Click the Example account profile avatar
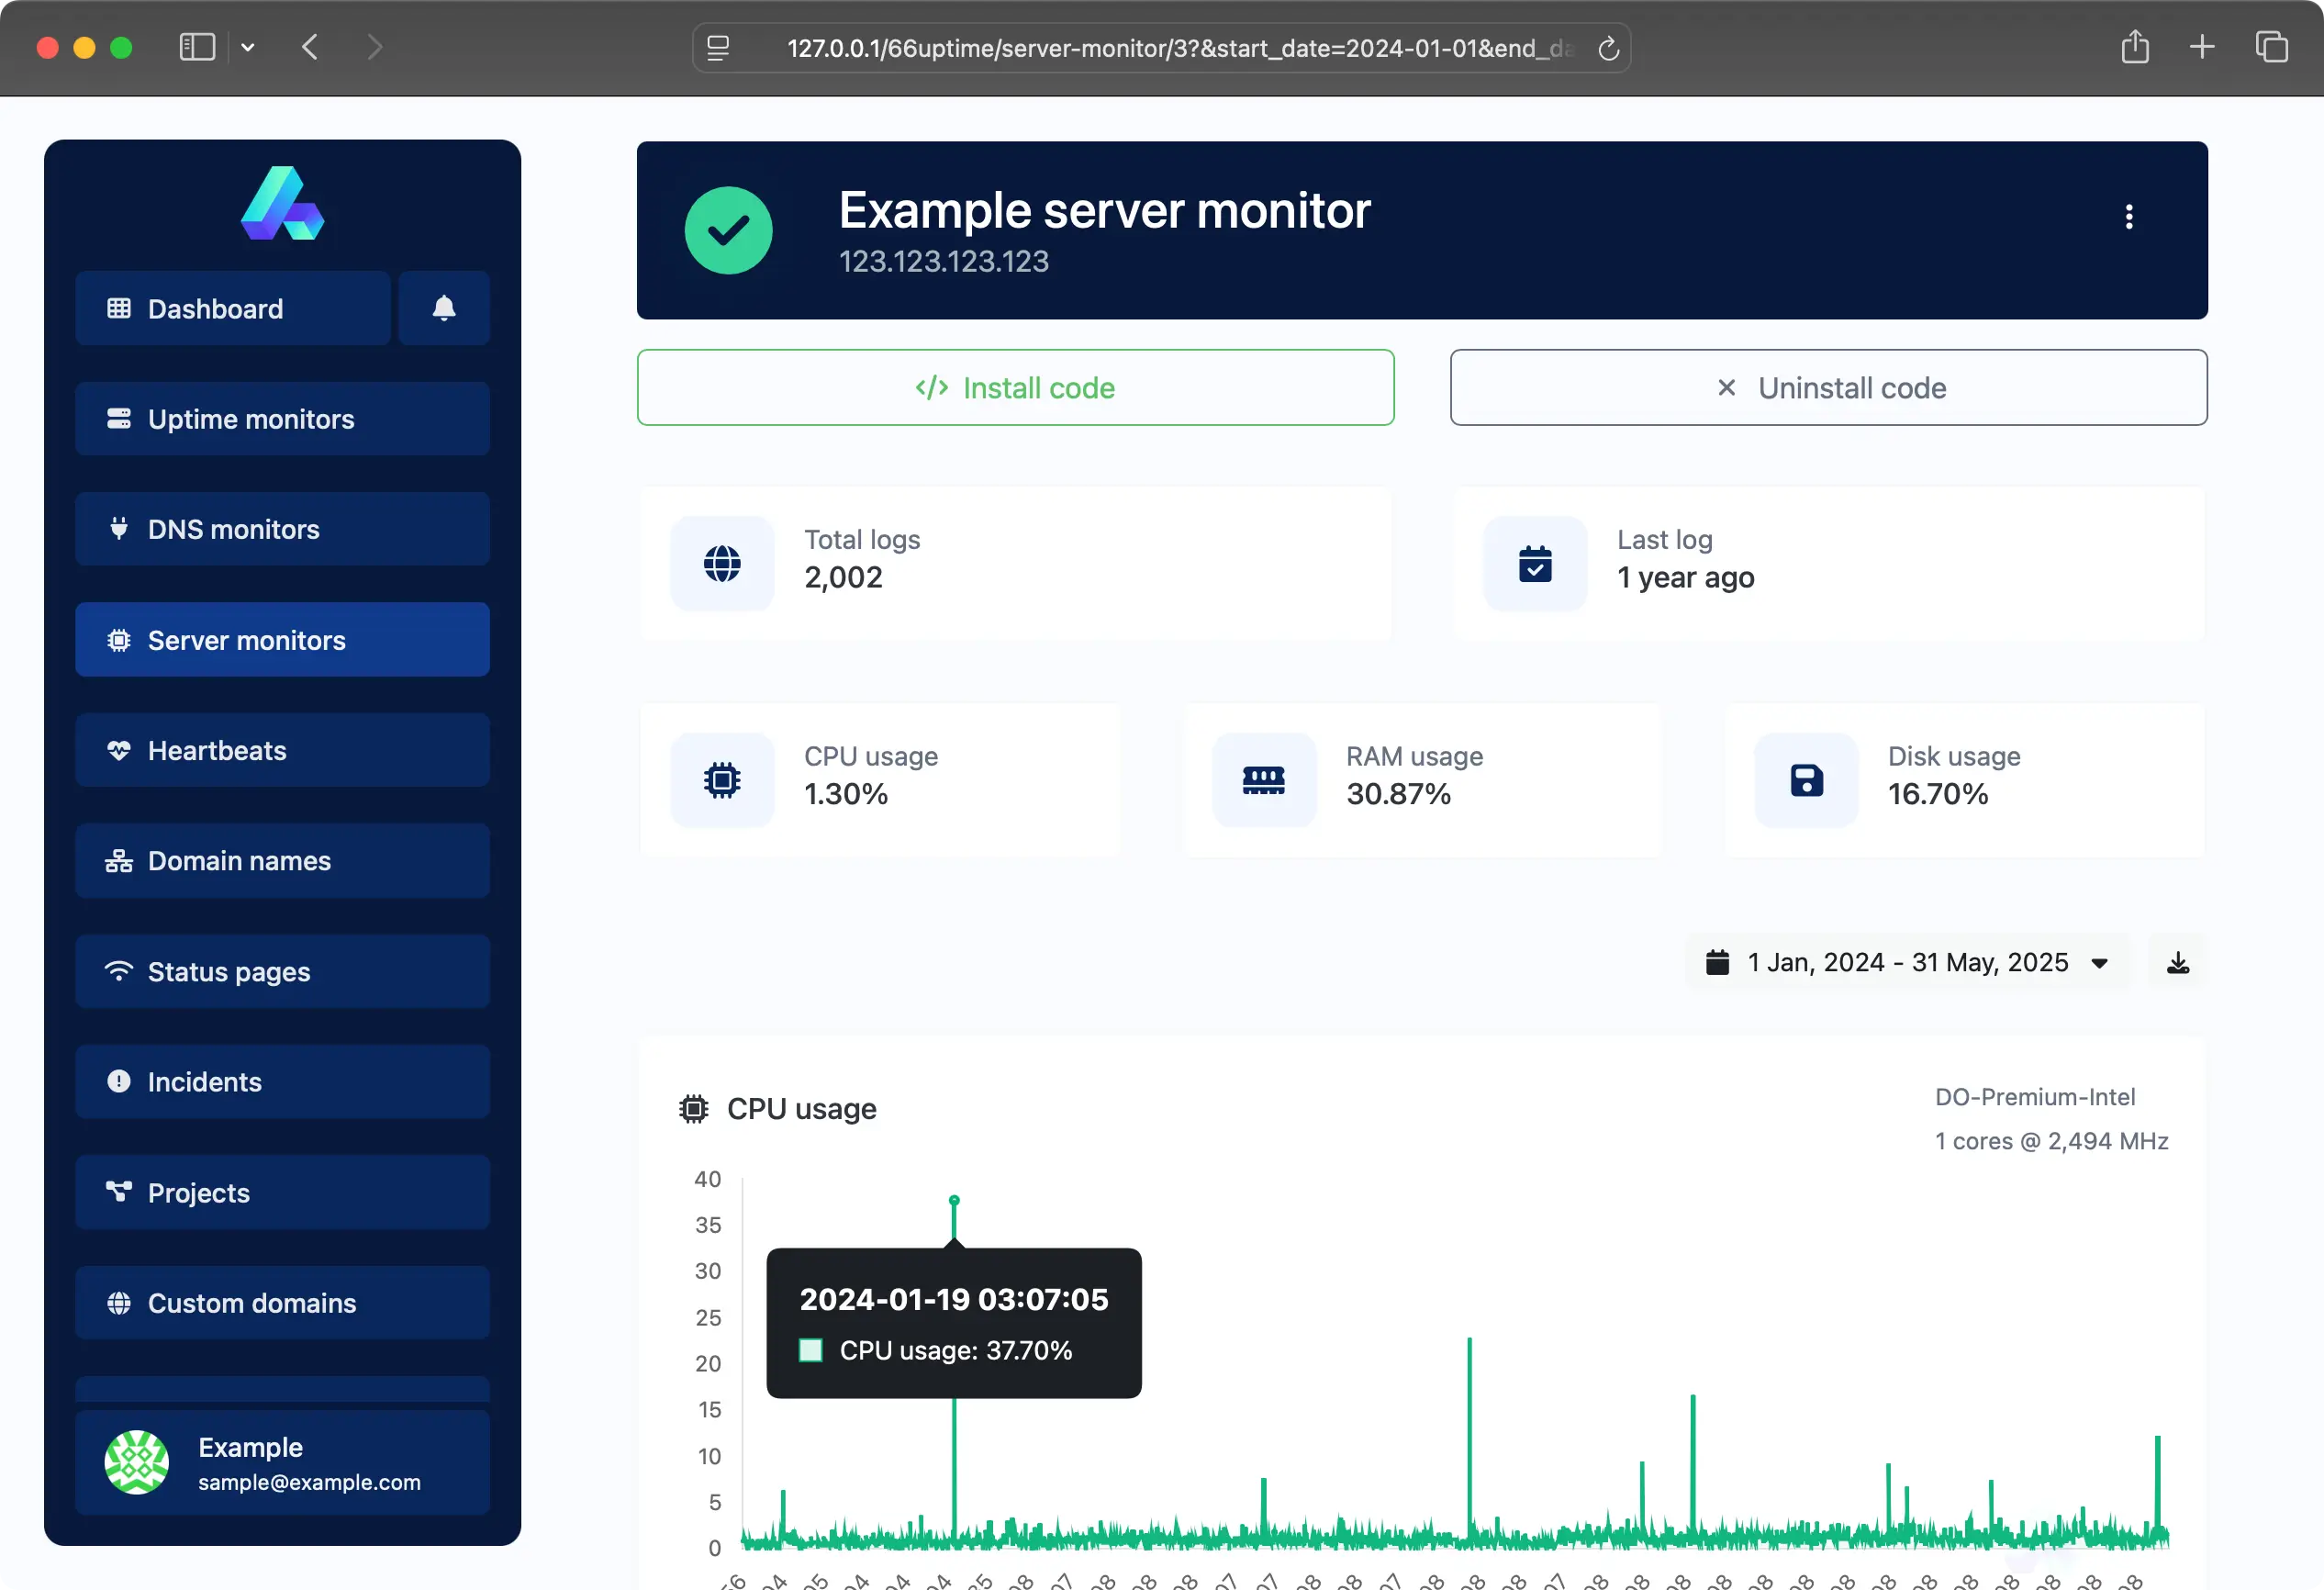The width and height of the screenshot is (2324, 1590). point(137,1461)
